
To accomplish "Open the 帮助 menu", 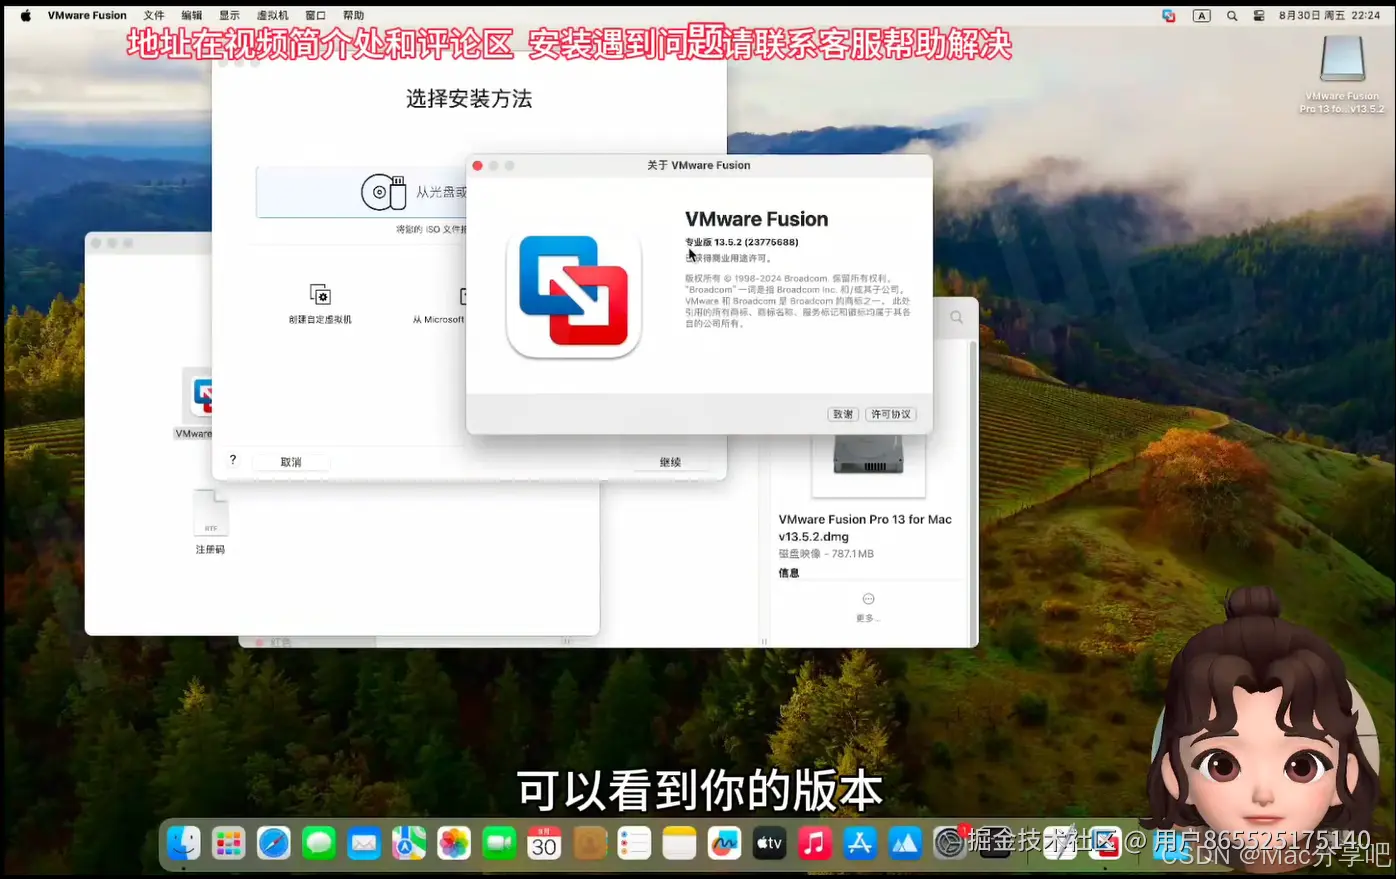I will pyautogui.click(x=353, y=15).
